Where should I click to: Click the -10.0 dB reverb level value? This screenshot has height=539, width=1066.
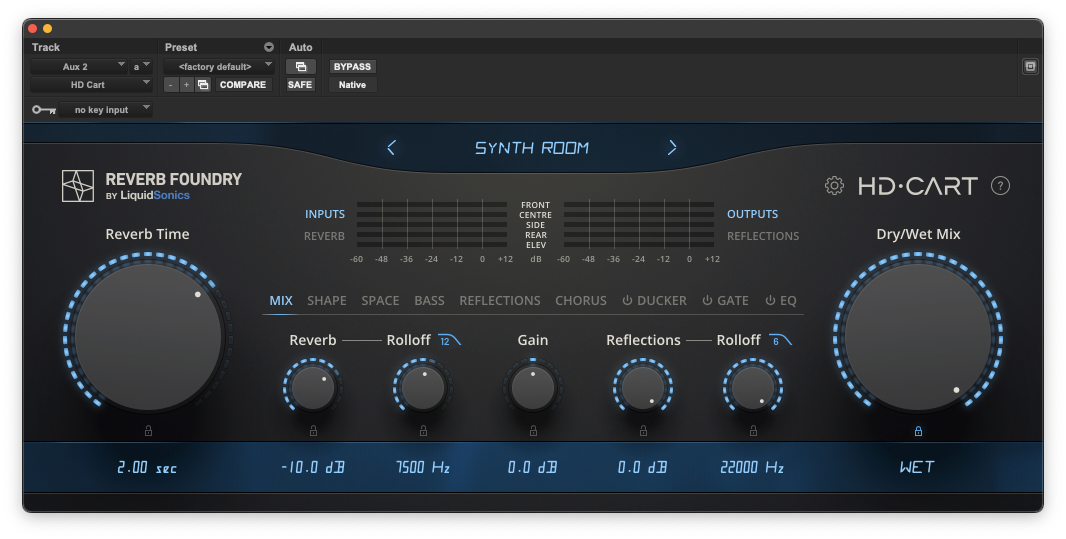[313, 468]
